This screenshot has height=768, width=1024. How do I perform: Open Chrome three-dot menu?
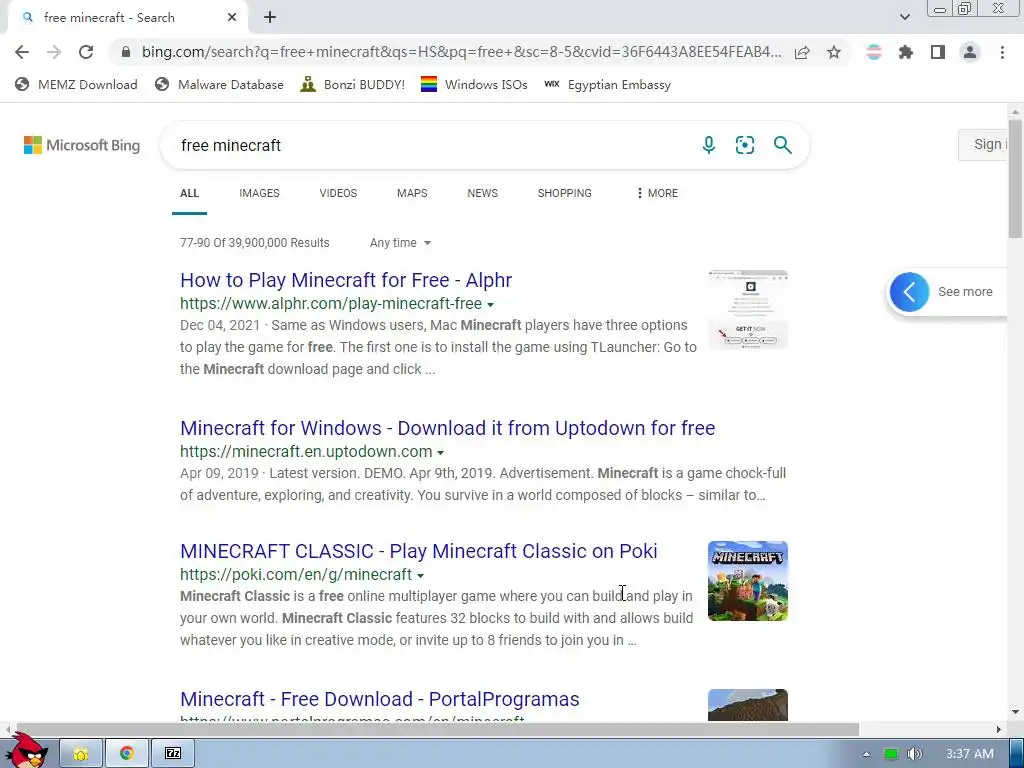(x=1002, y=52)
